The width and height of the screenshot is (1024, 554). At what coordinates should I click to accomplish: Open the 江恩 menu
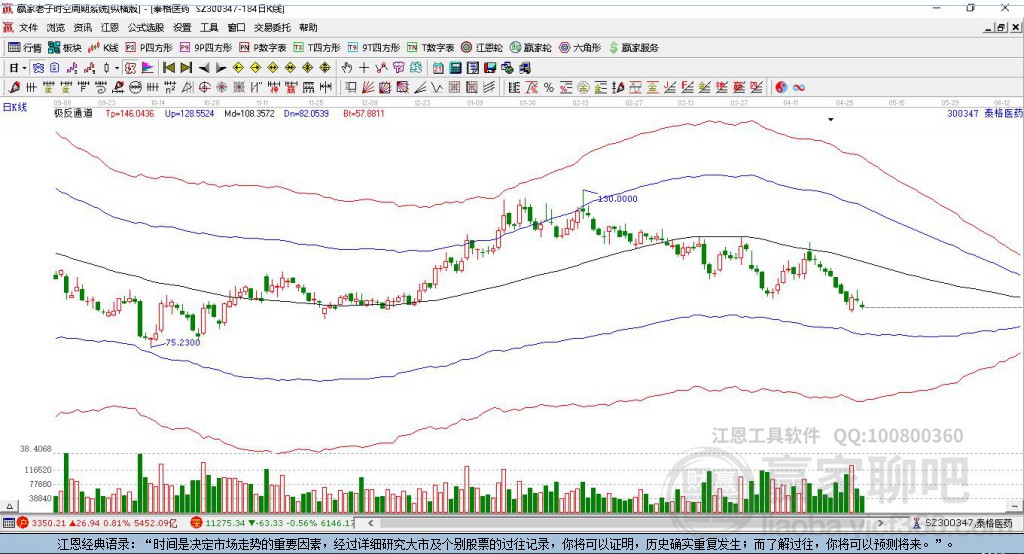point(110,27)
